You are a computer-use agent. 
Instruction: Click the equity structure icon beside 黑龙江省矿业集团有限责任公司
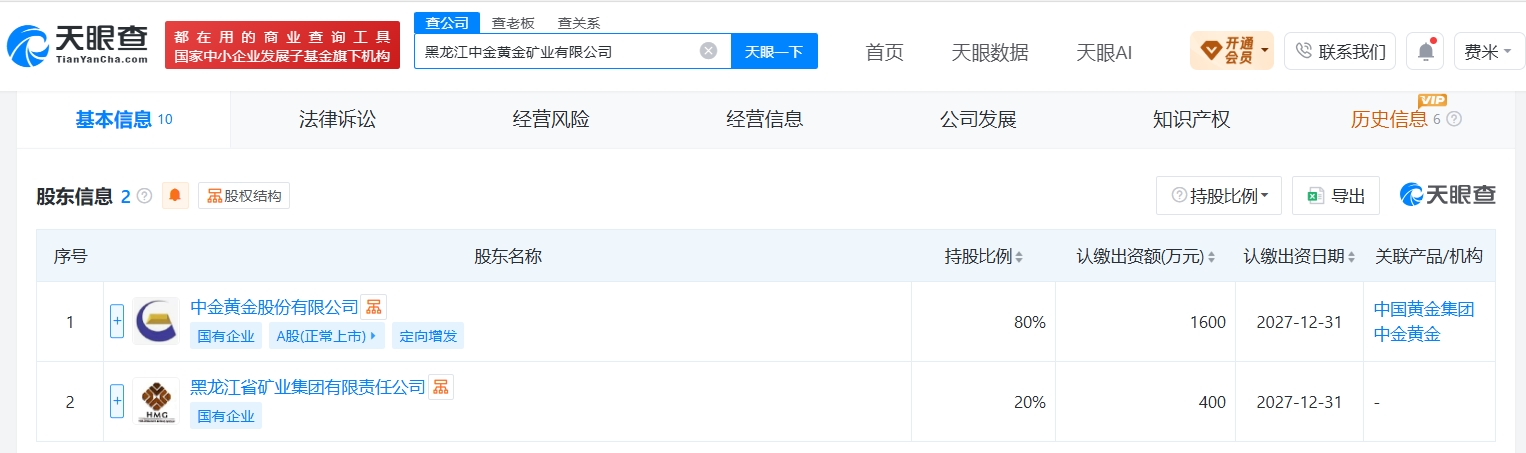point(441,387)
